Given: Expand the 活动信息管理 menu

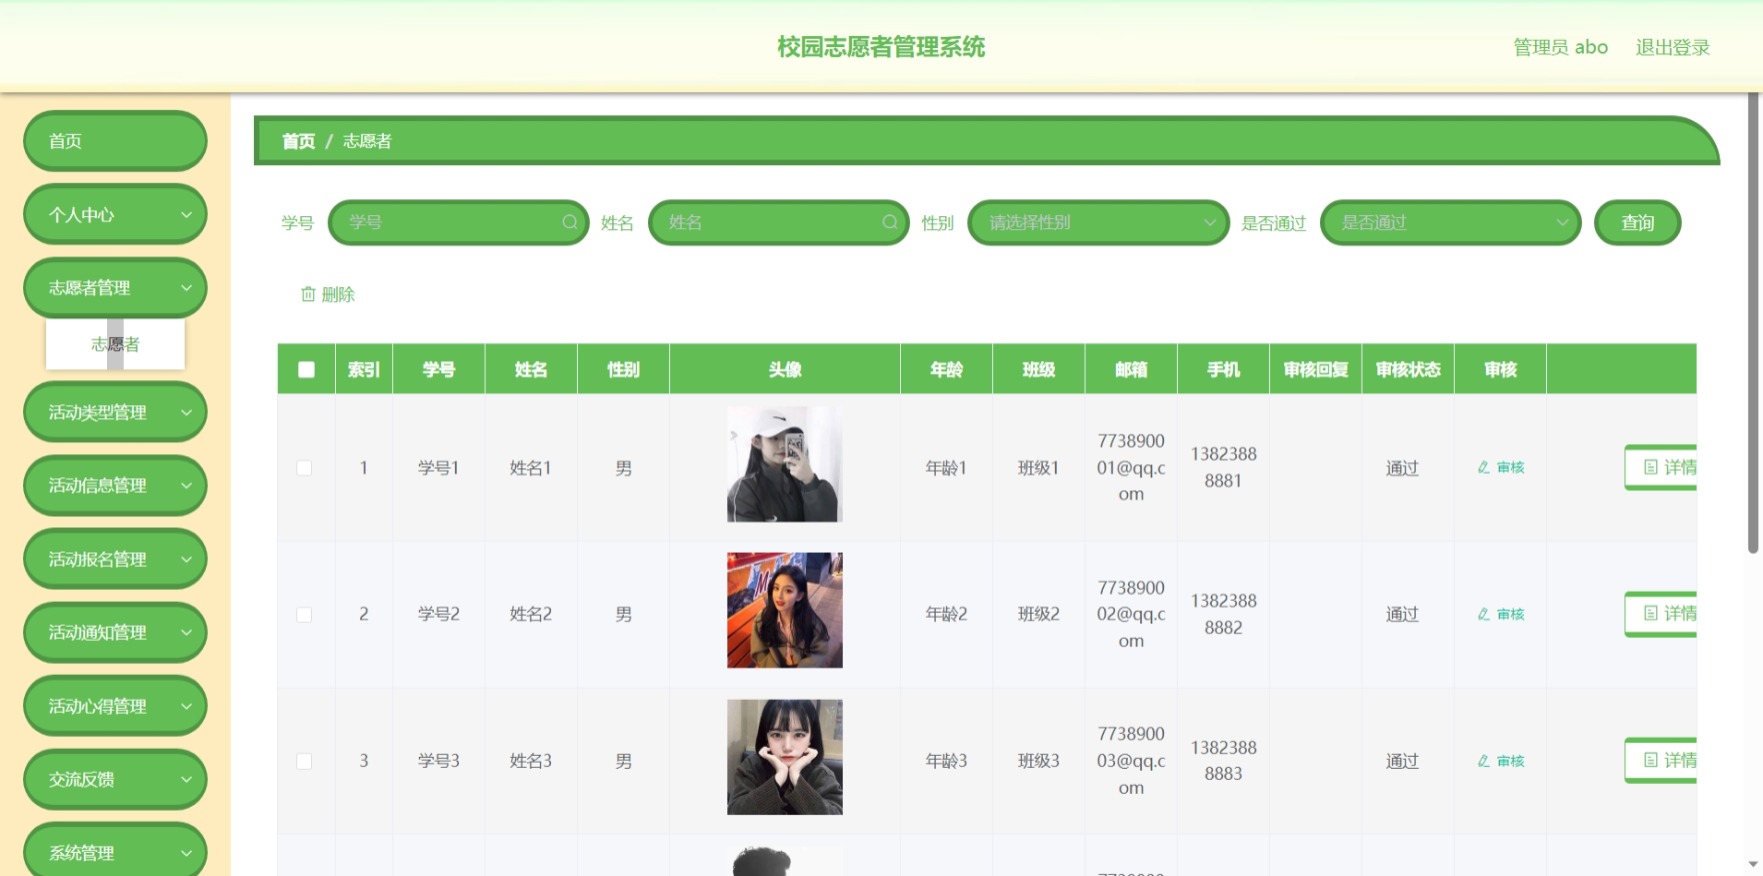Looking at the screenshot, I should click(115, 485).
